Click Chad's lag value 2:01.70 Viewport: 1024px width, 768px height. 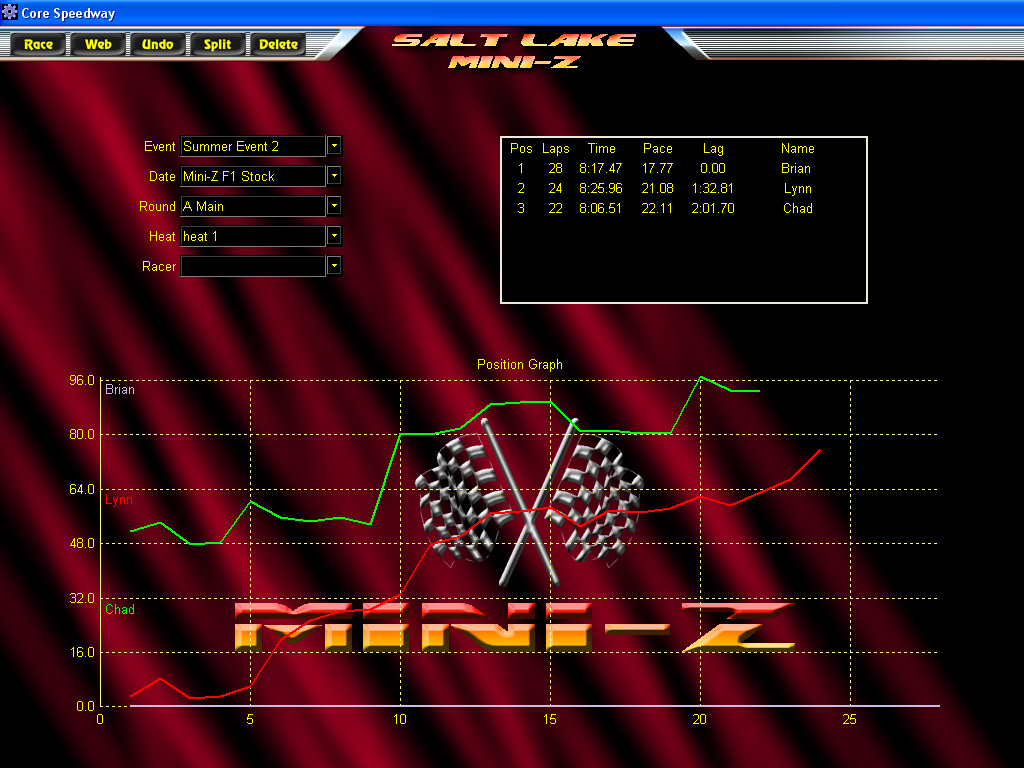tap(712, 208)
